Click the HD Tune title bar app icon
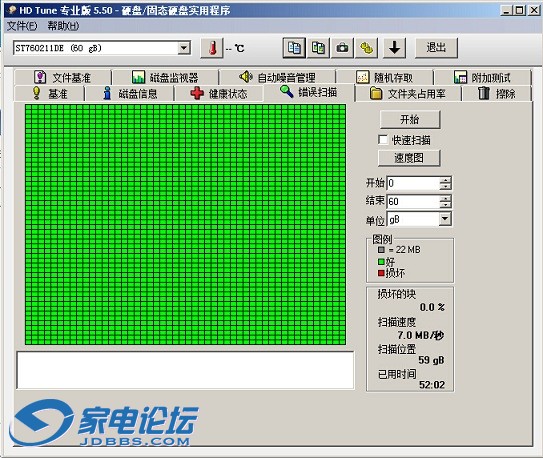 coord(12,10)
